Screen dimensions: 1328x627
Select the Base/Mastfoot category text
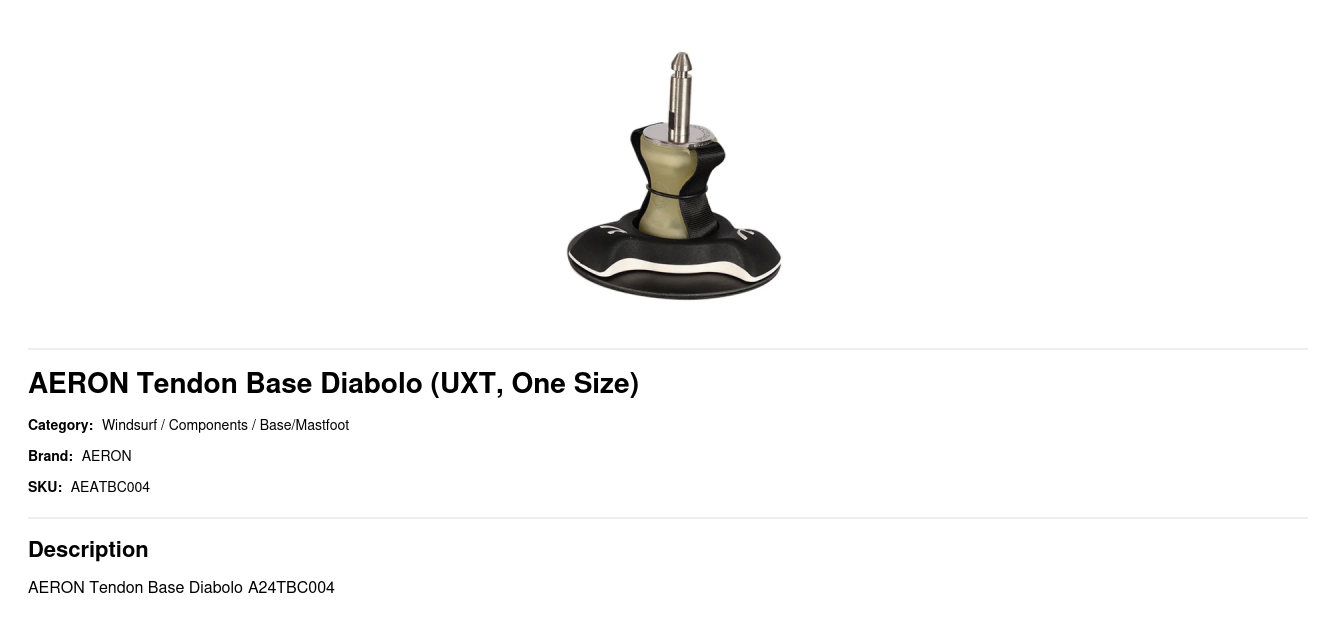304,425
